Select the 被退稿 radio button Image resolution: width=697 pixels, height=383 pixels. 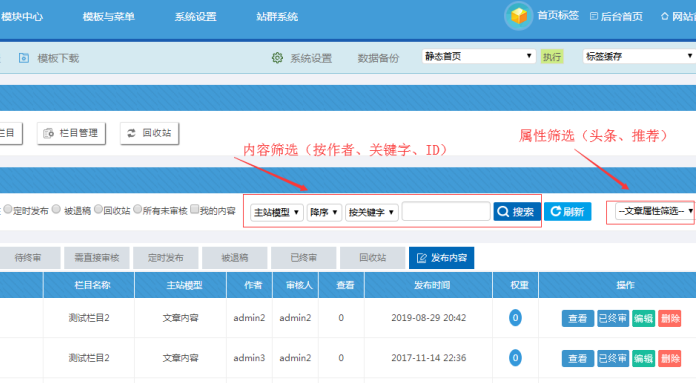(x=56, y=209)
